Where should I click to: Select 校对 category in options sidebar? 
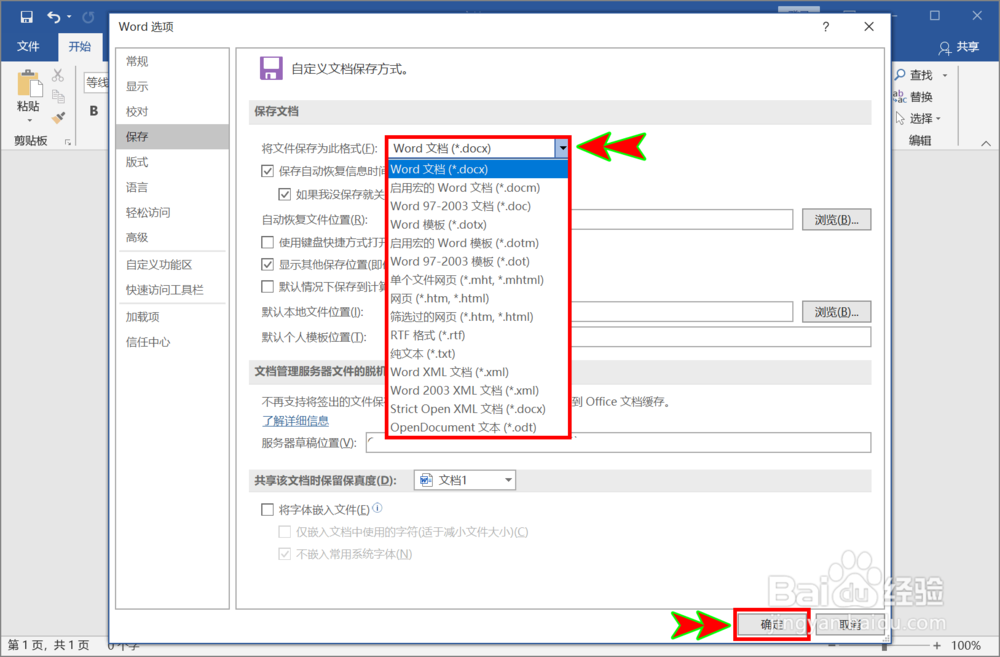click(172, 112)
